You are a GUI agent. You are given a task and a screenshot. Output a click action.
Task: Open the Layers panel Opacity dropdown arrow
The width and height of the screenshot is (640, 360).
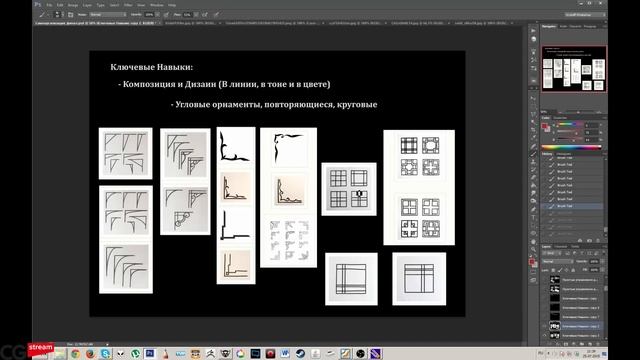[x=602, y=261]
